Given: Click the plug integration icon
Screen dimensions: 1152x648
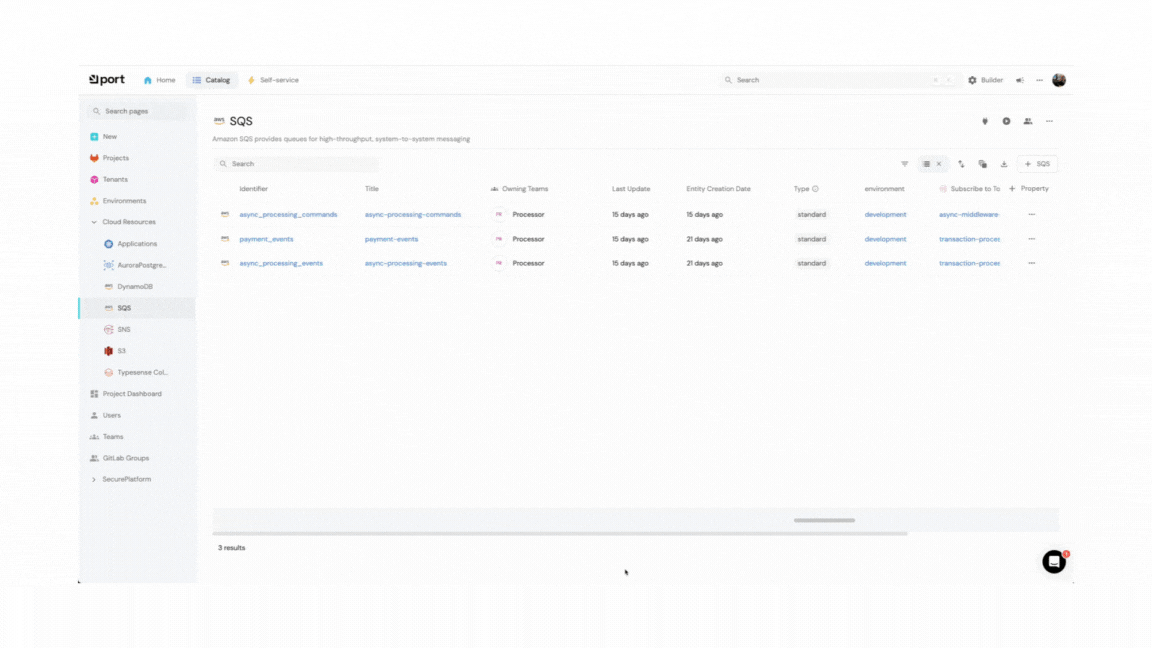Looking at the screenshot, I should [985, 121].
